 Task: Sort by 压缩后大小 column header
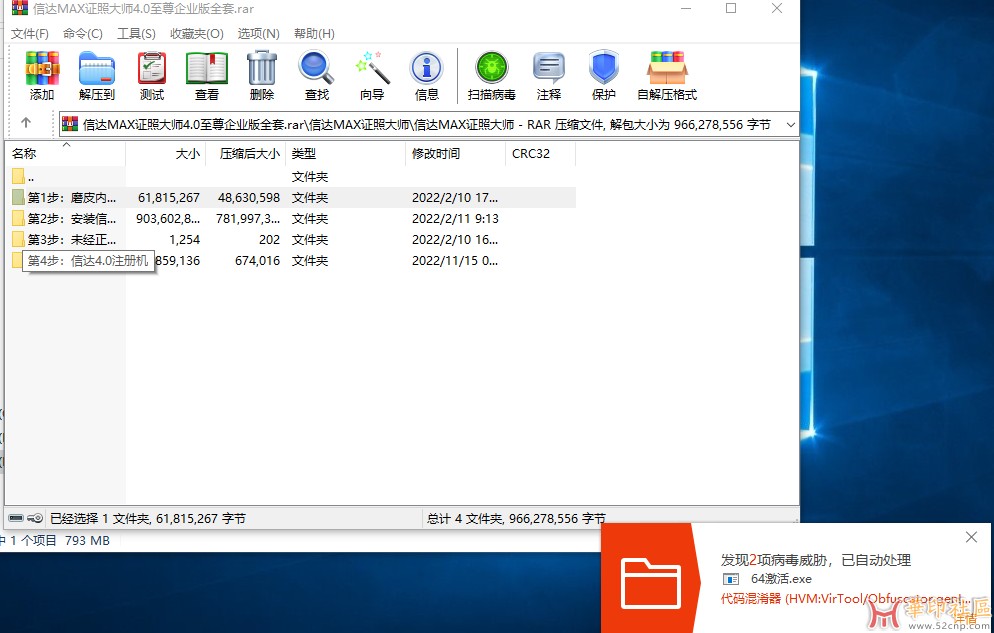(246, 153)
